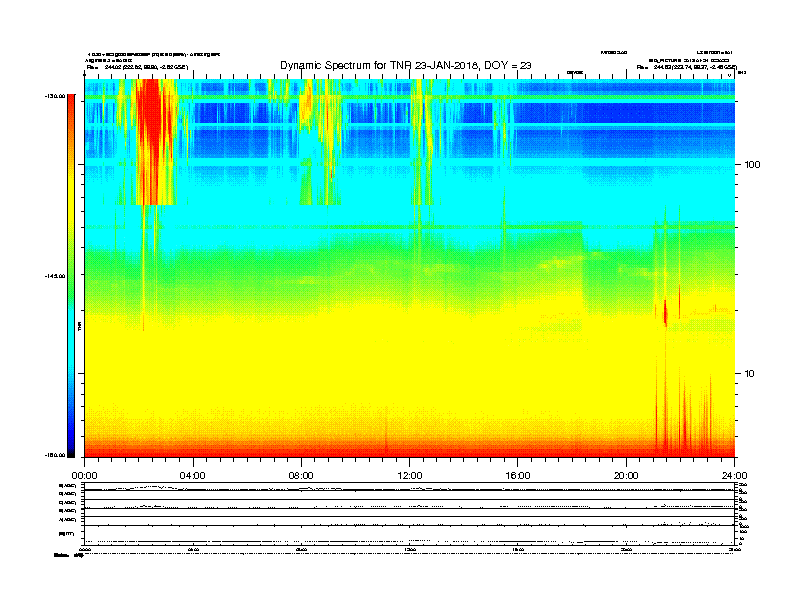Click the 00:00 time axis label
Viewport: 792px width, 612px height.
(x=84, y=476)
